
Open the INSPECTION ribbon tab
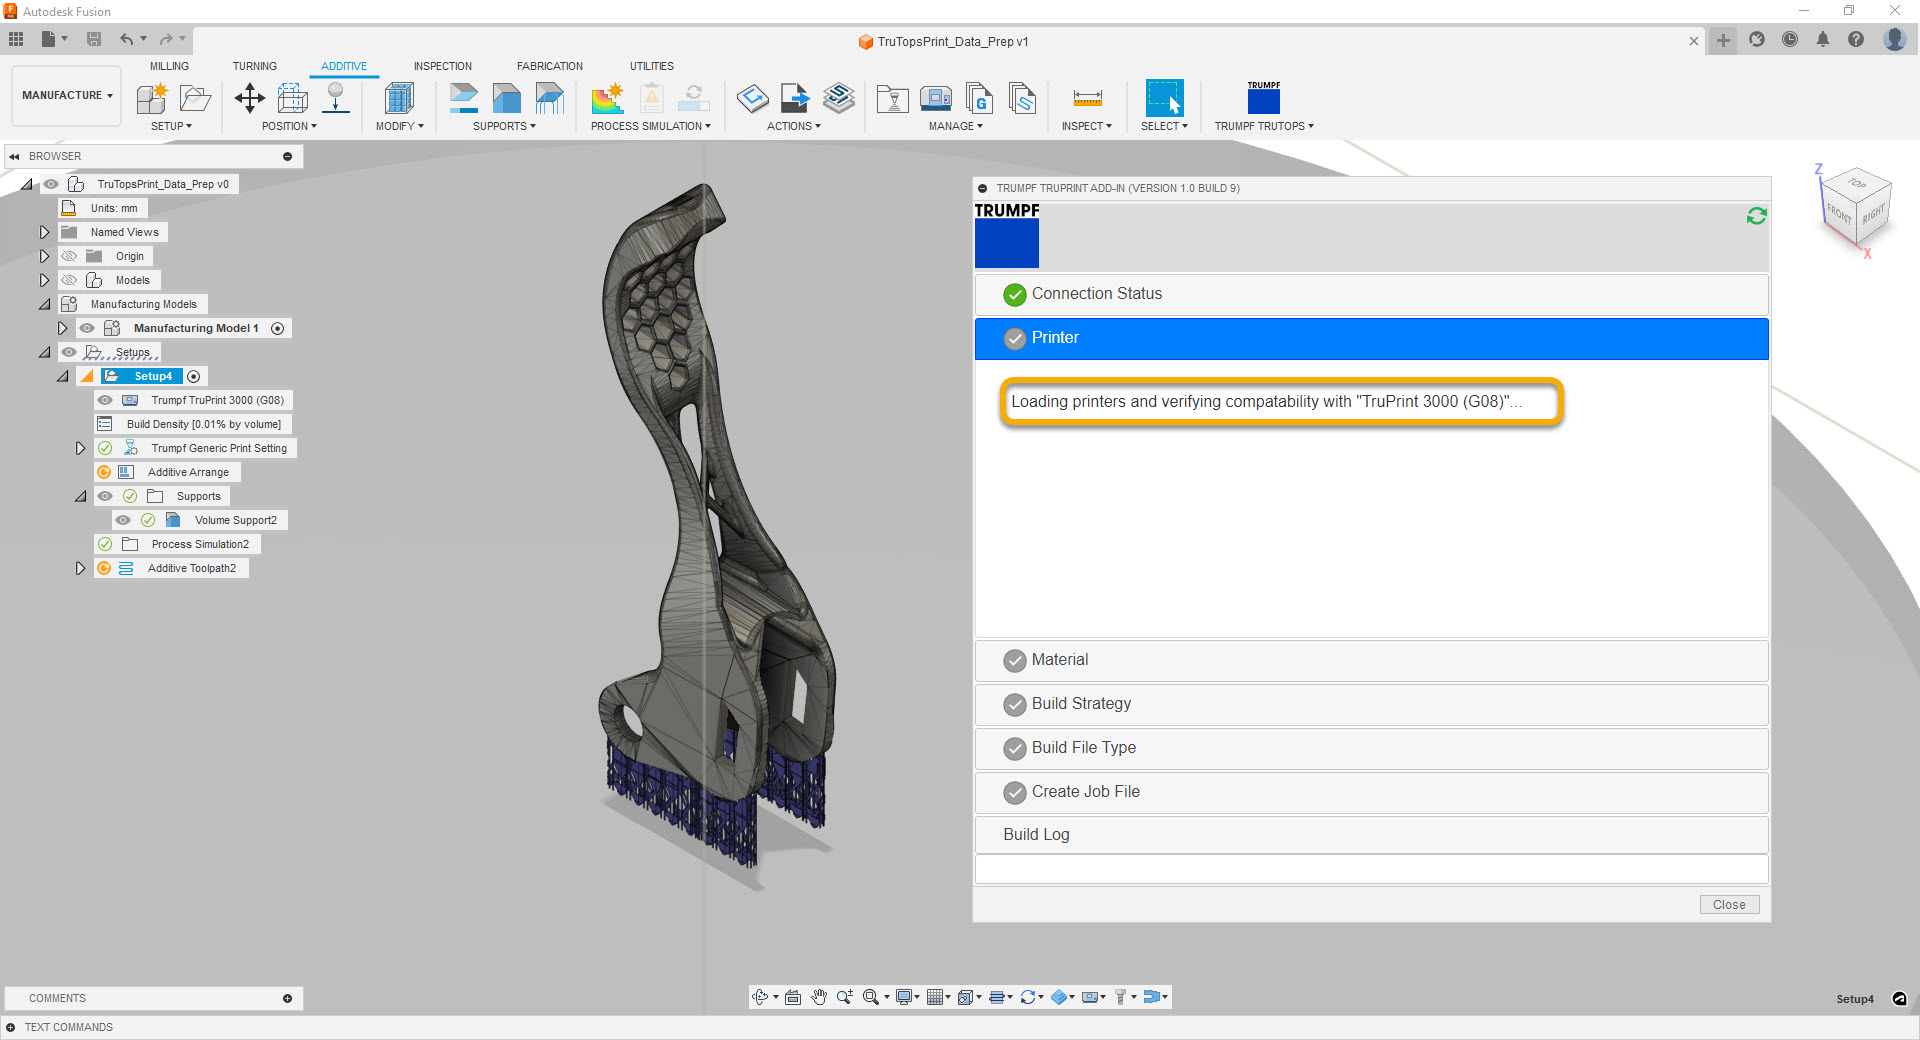[x=442, y=66]
